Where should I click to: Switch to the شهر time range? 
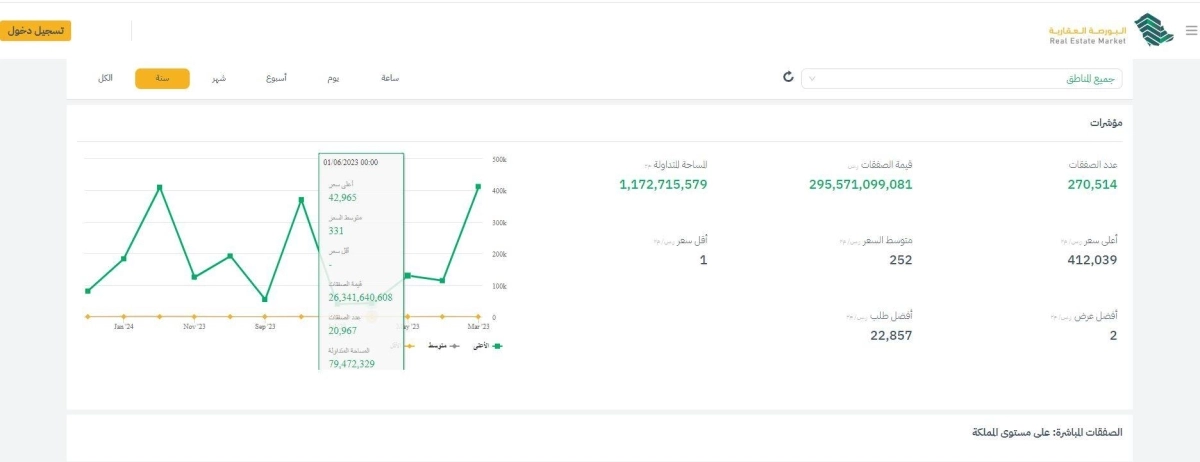(x=218, y=78)
